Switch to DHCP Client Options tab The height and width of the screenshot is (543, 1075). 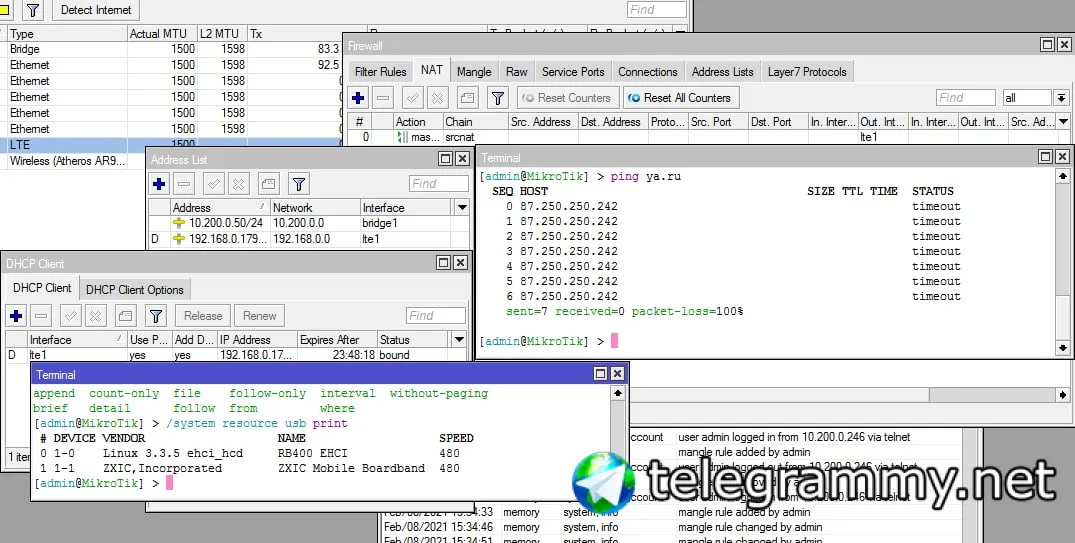(x=135, y=290)
